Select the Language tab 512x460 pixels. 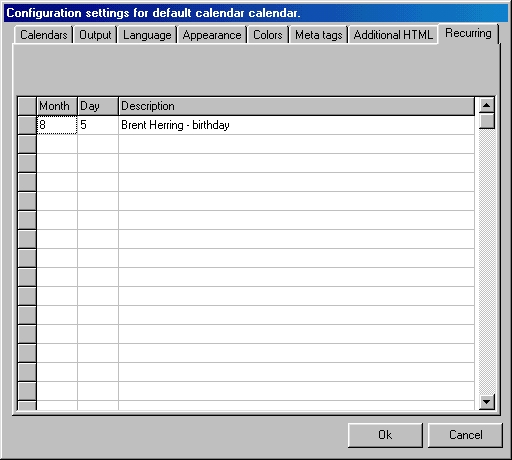click(x=147, y=35)
